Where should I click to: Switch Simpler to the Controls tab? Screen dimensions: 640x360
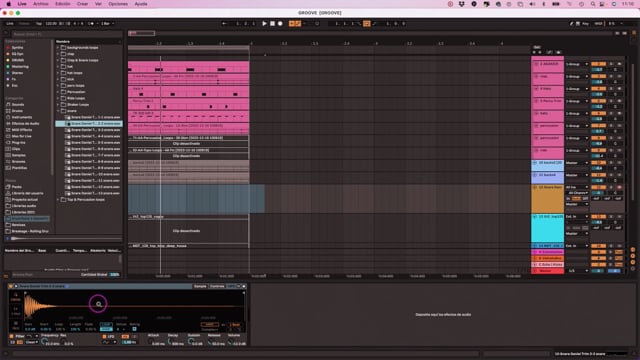[217, 286]
